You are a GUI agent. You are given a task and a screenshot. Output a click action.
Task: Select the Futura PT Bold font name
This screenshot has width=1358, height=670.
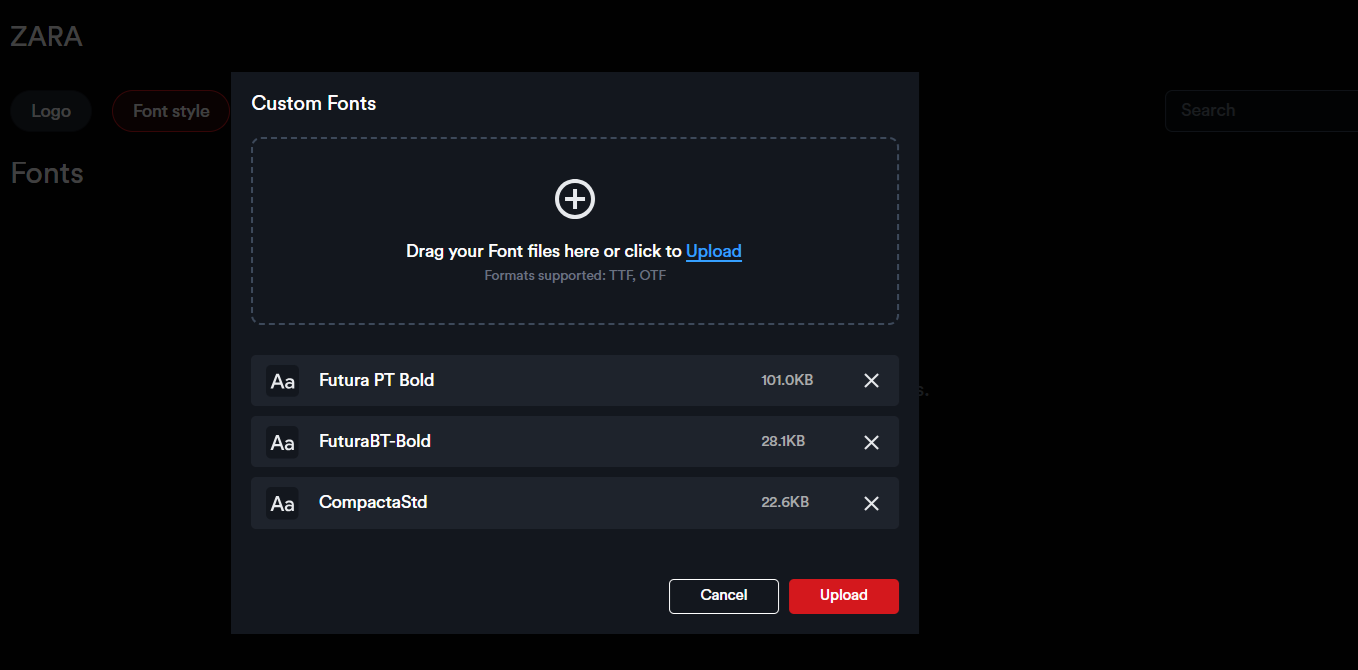(x=376, y=380)
